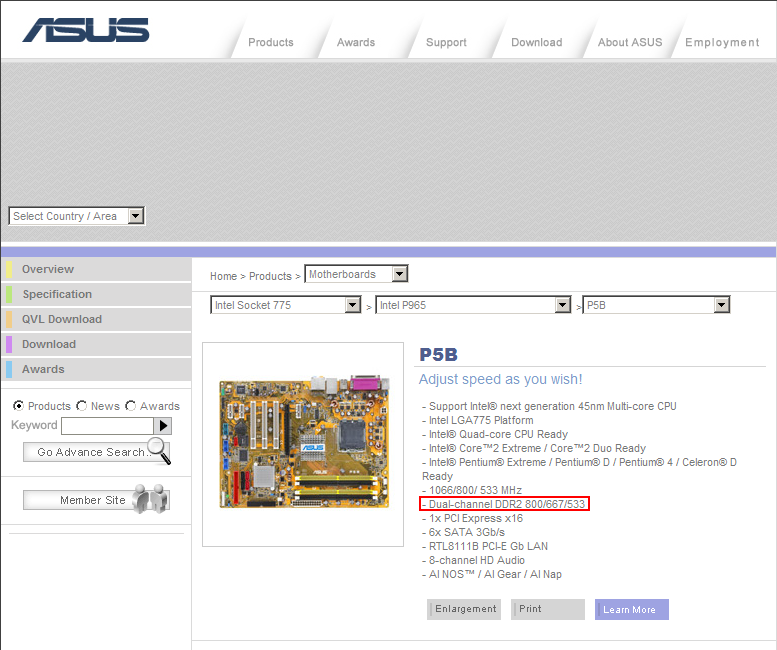Click the P5B motherboard thumbnail image
Viewport: 777px width, 650px height.
tap(304, 442)
